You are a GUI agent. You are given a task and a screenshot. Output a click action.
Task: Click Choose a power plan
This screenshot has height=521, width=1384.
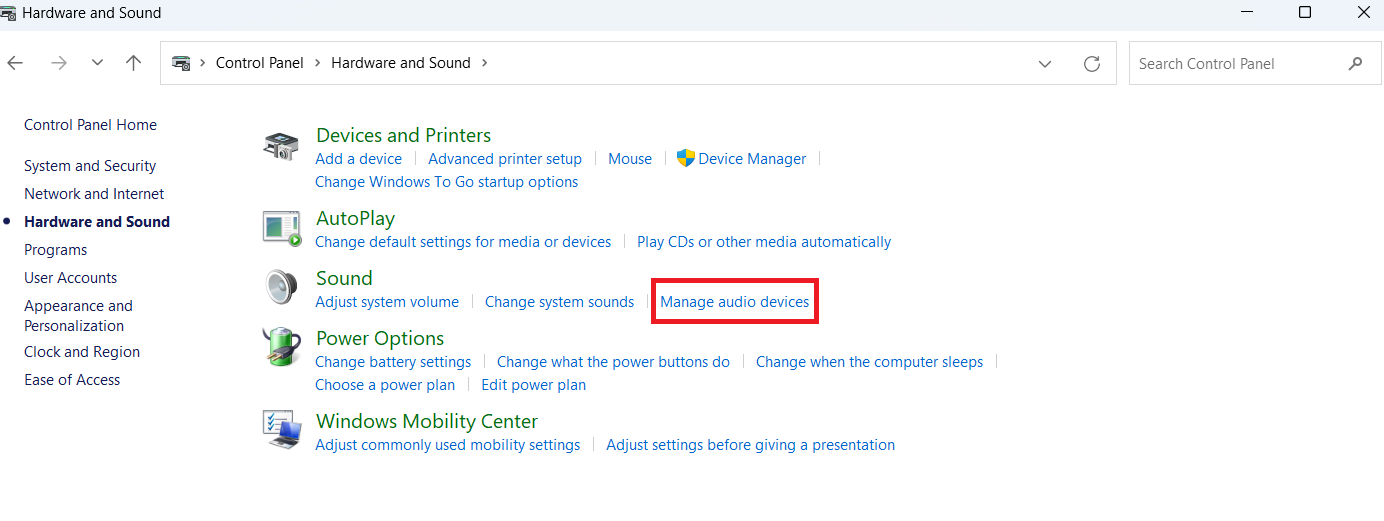click(385, 385)
